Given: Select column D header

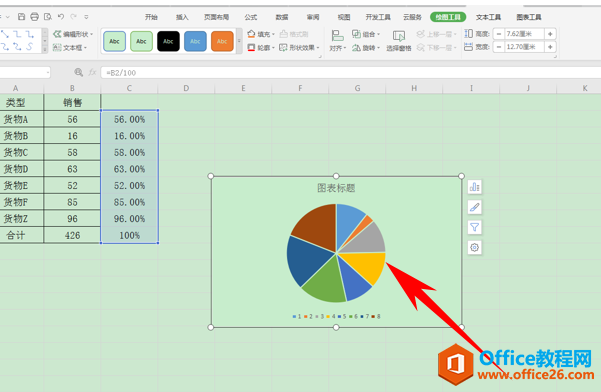Looking at the screenshot, I should [186, 89].
